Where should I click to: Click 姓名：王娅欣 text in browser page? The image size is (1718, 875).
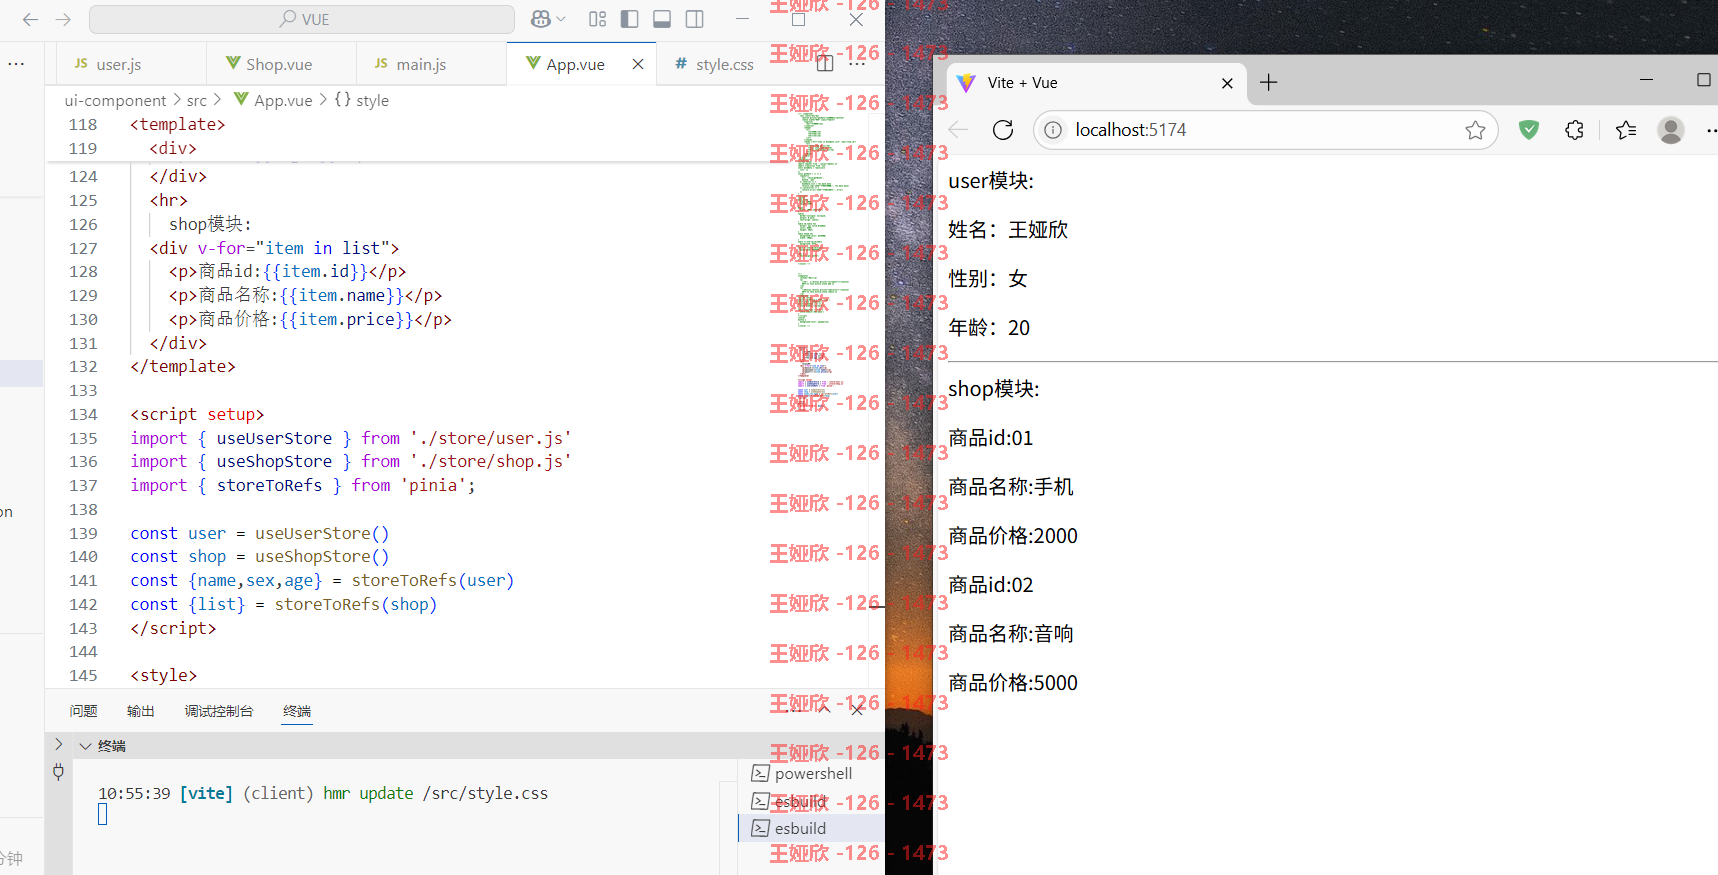(1008, 230)
